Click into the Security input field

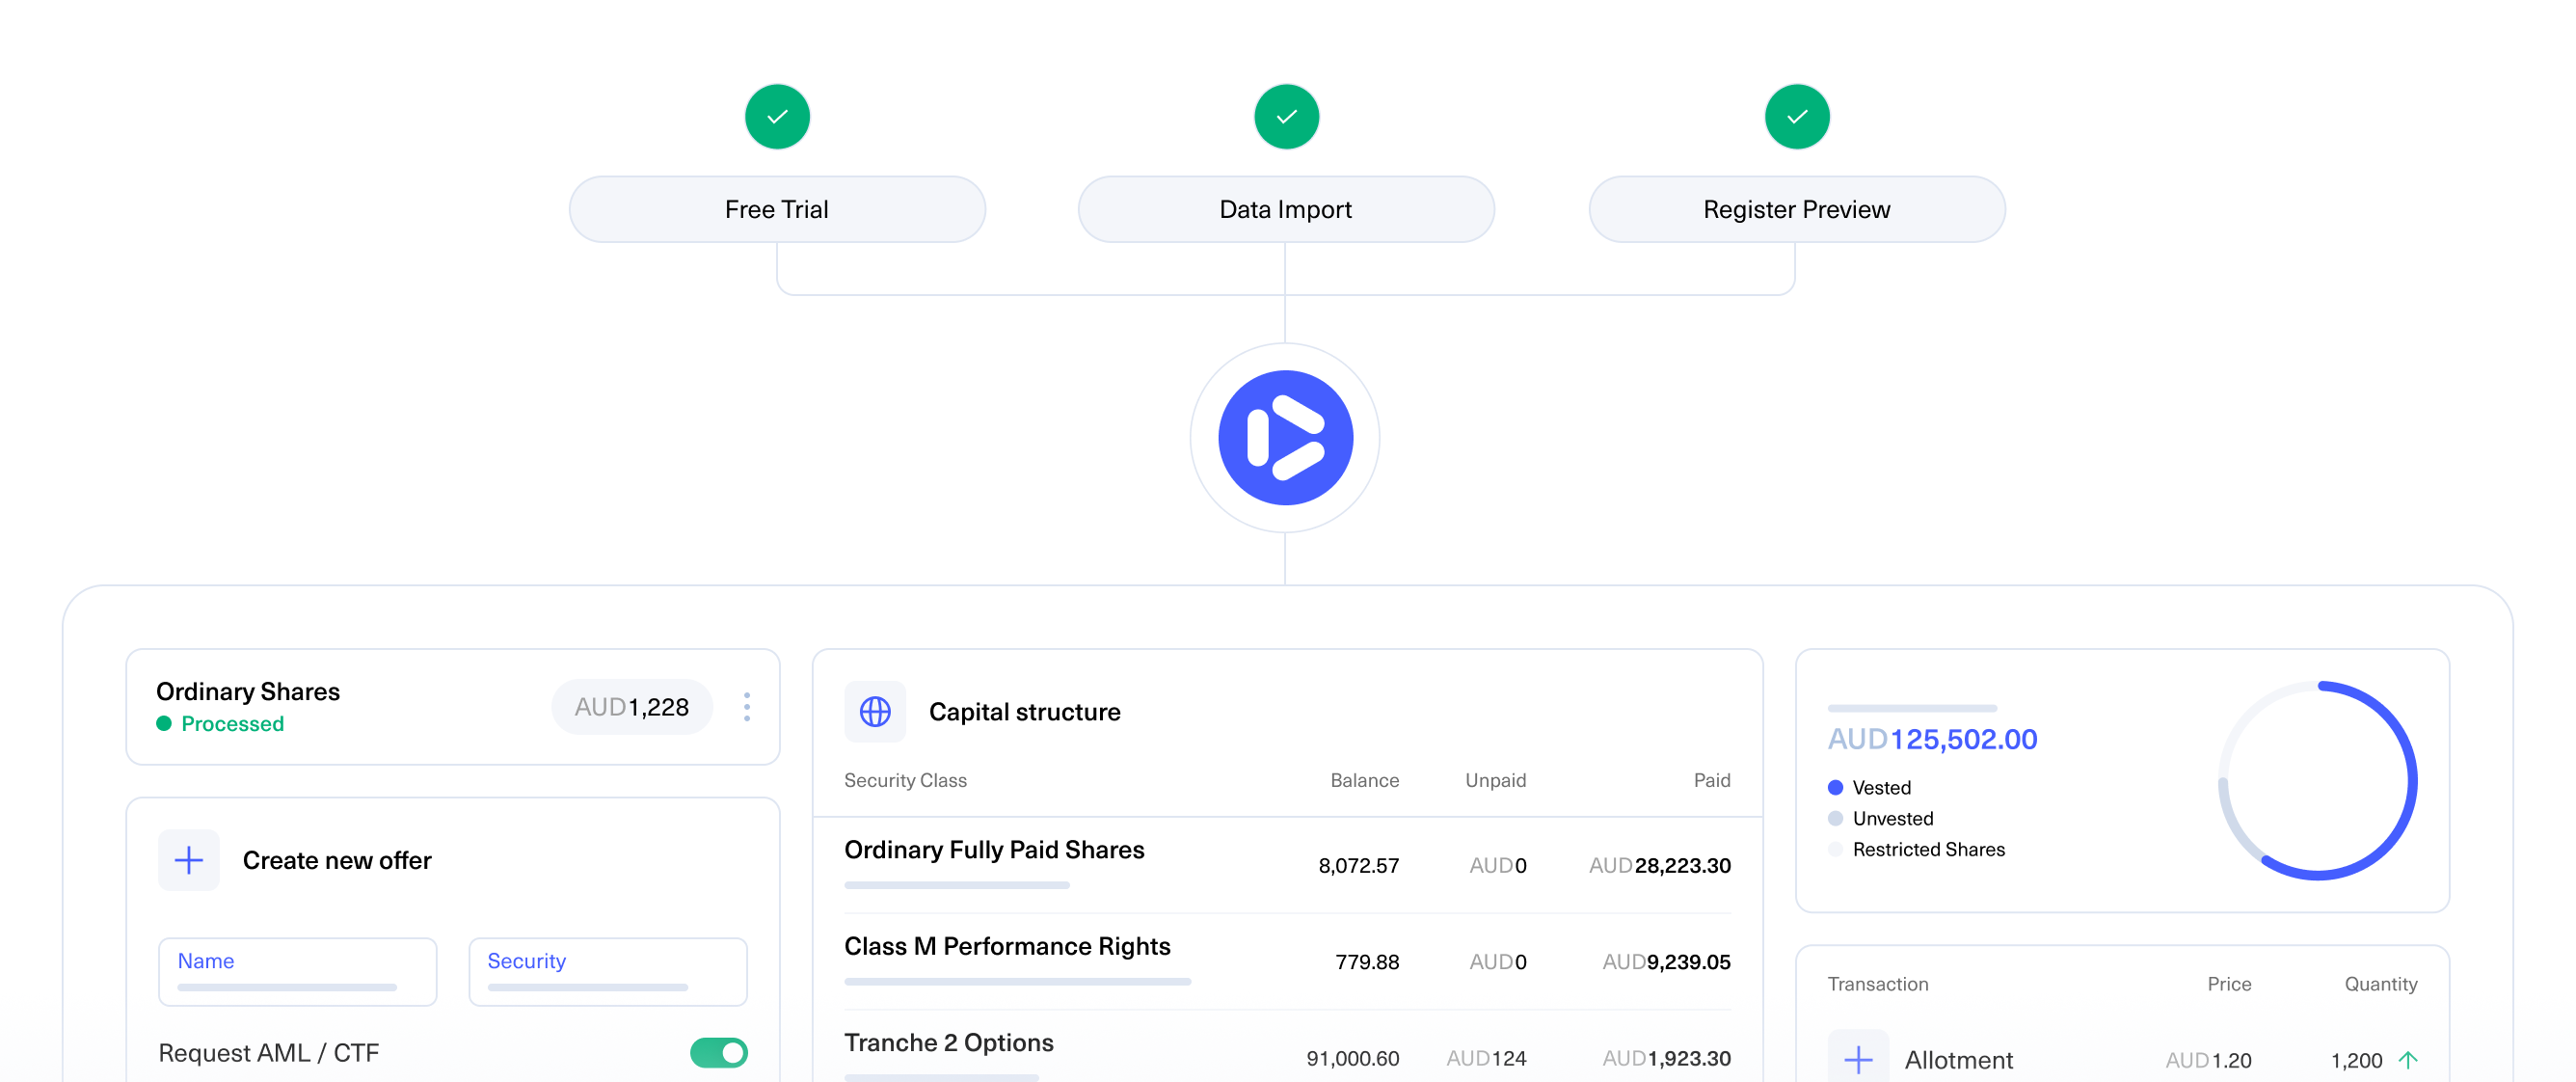608,971
